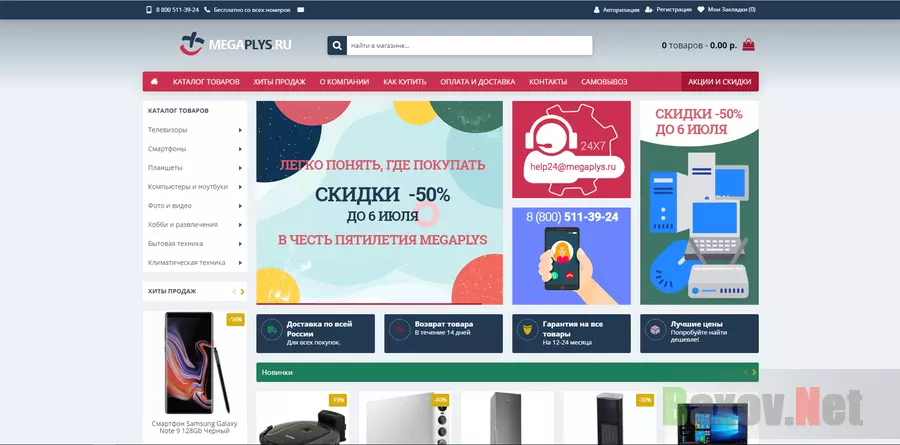
Task: Click the gray refrigerator product image
Action: click(x=506, y=419)
